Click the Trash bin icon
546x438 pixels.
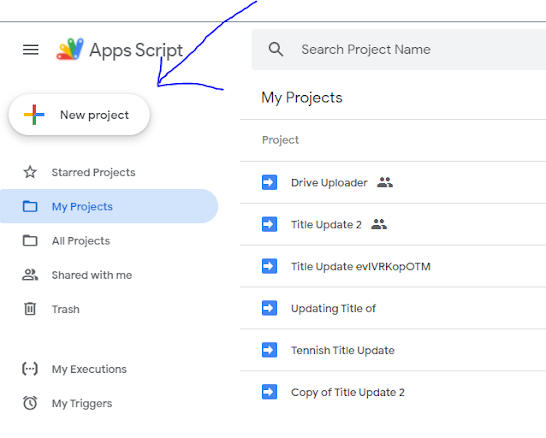(30, 309)
